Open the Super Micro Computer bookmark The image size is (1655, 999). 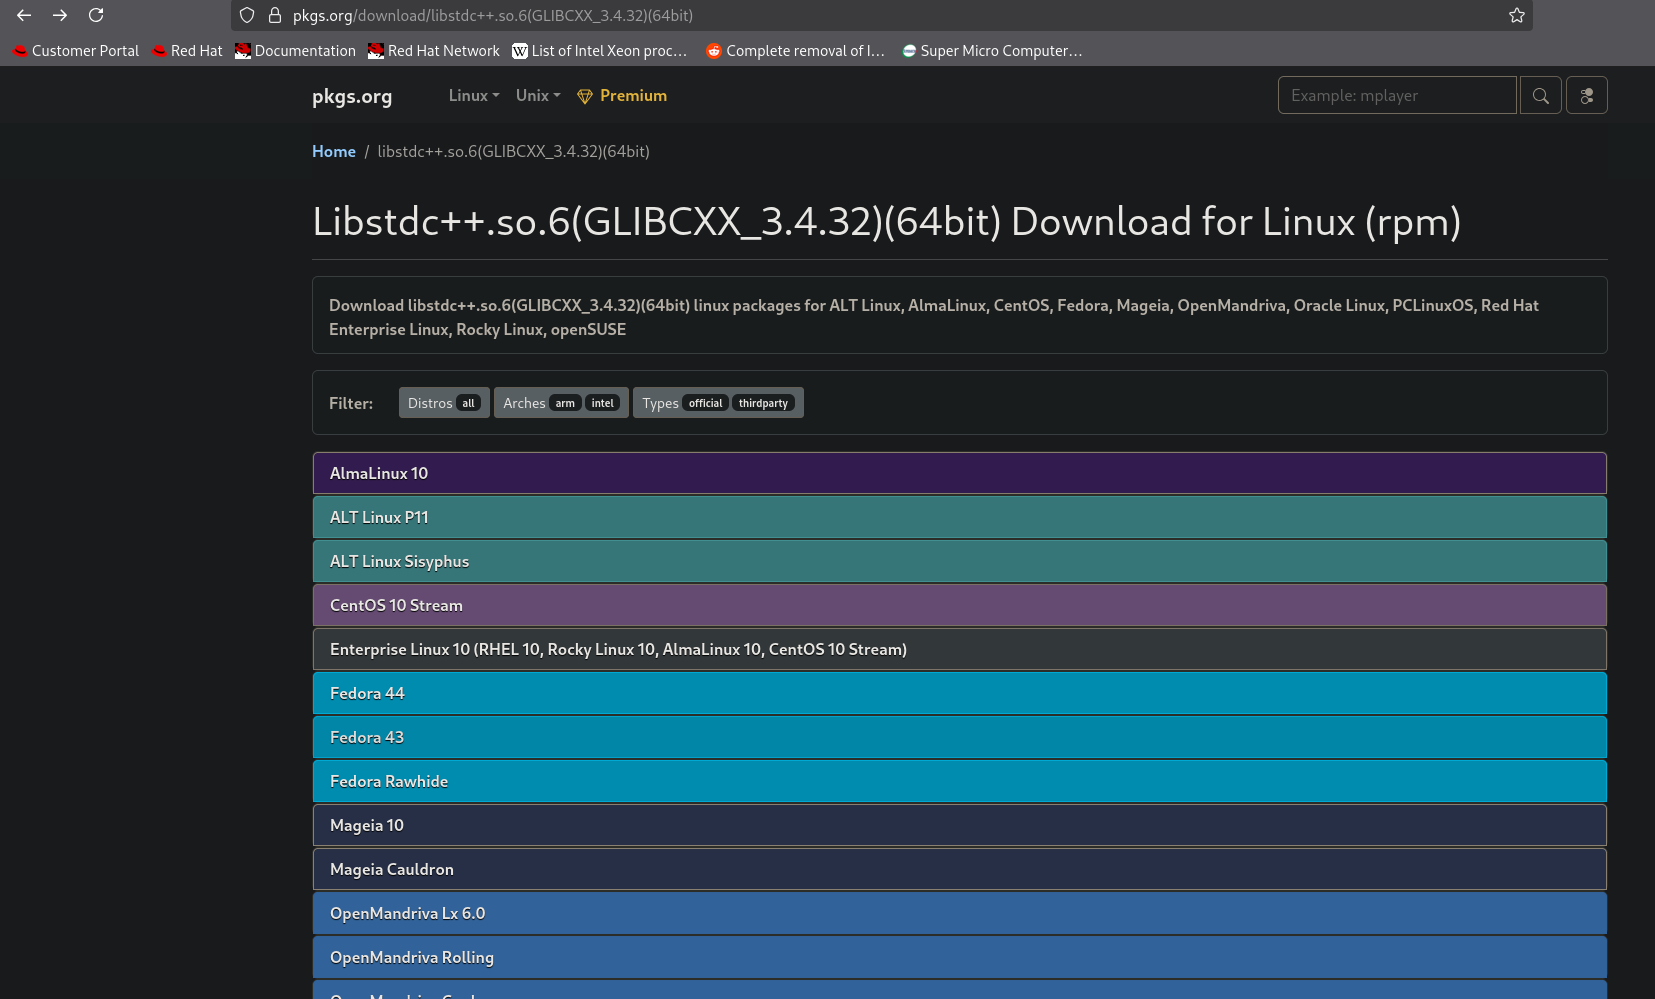(x=992, y=51)
